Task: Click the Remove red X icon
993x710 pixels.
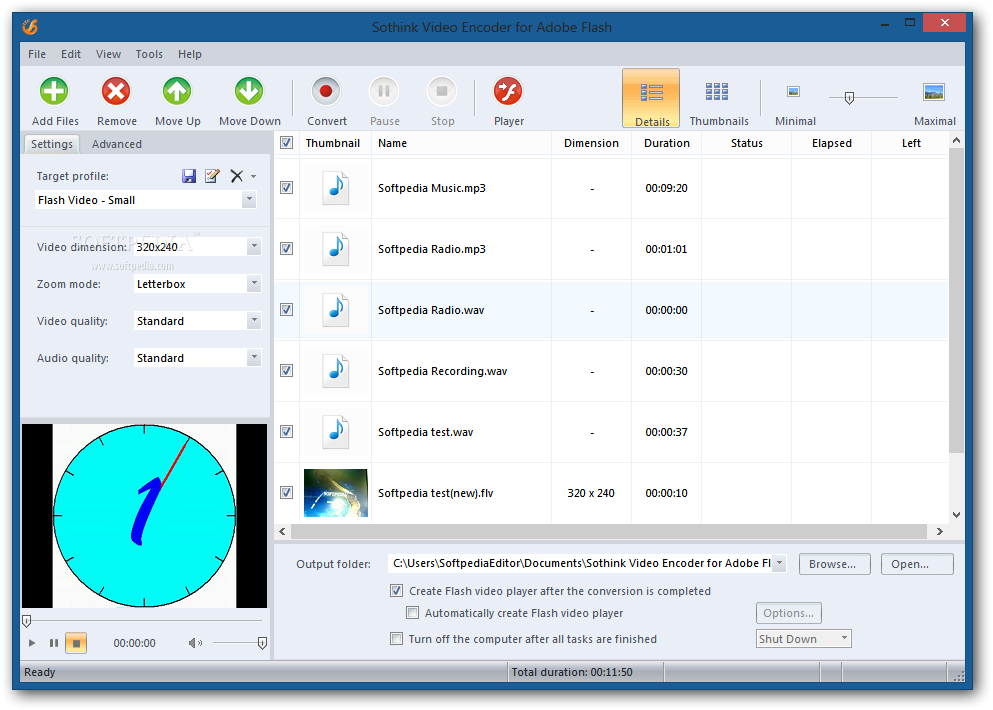Action: click(x=116, y=92)
